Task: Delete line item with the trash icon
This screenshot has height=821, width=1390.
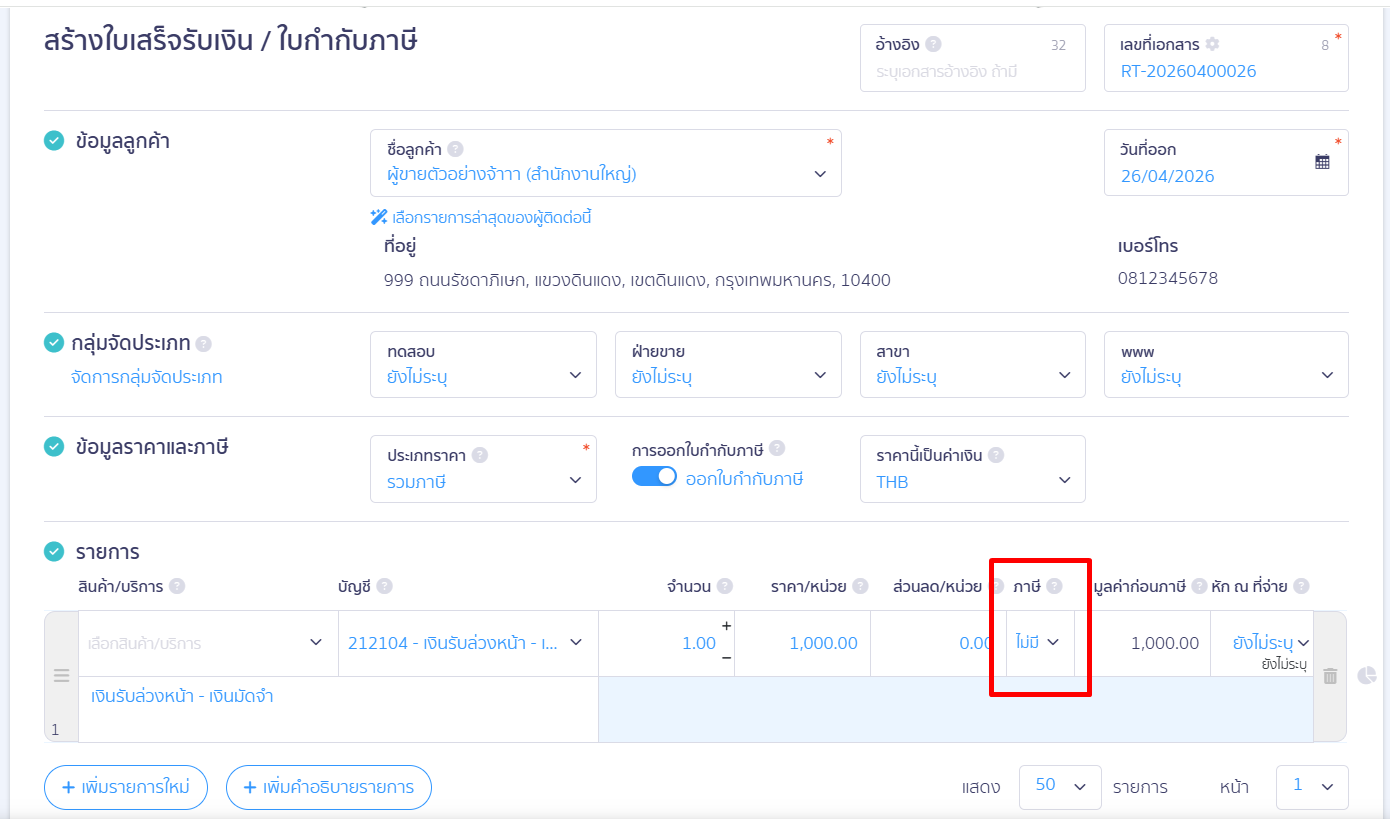Action: click(1330, 676)
